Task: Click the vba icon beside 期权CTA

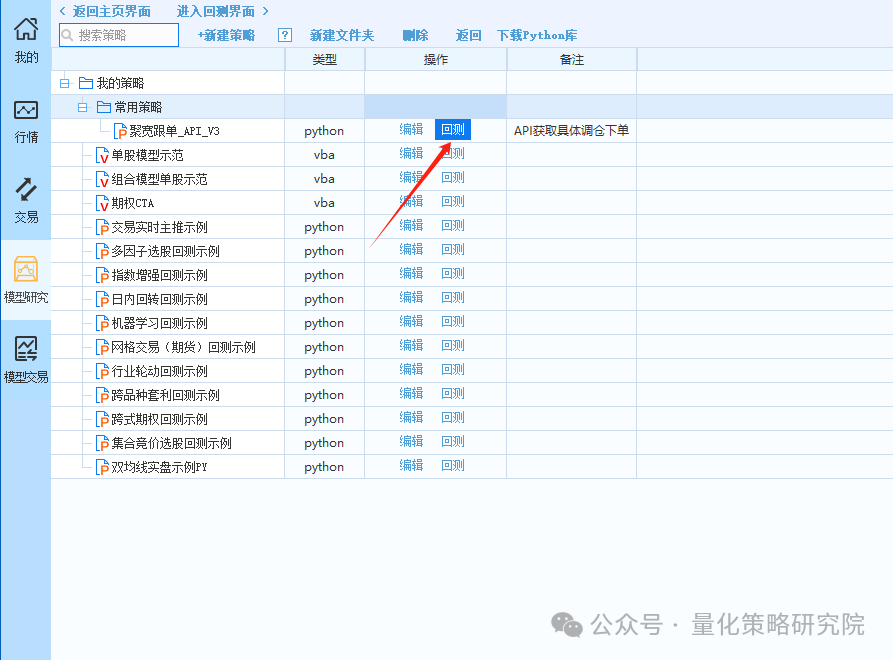Action: [102, 203]
